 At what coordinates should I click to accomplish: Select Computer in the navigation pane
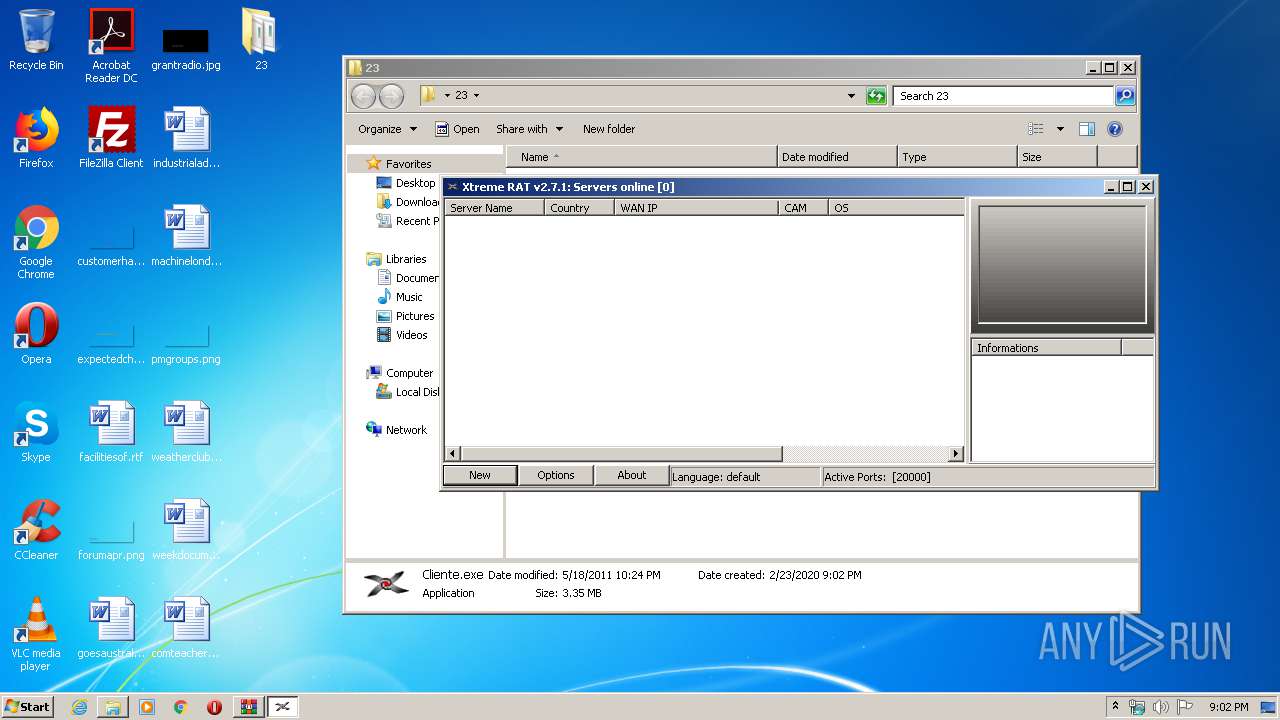pyautogui.click(x=399, y=373)
